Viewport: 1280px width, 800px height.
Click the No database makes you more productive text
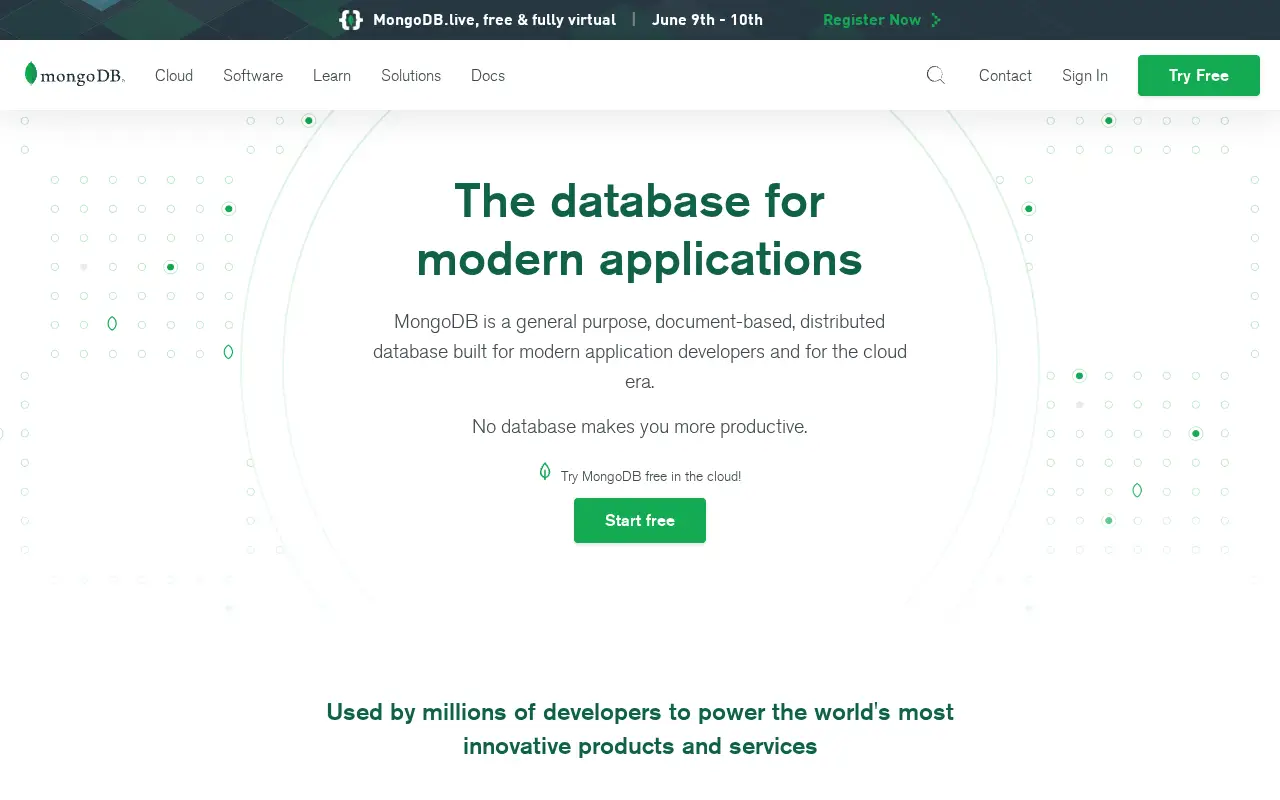(x=640, y=427)
